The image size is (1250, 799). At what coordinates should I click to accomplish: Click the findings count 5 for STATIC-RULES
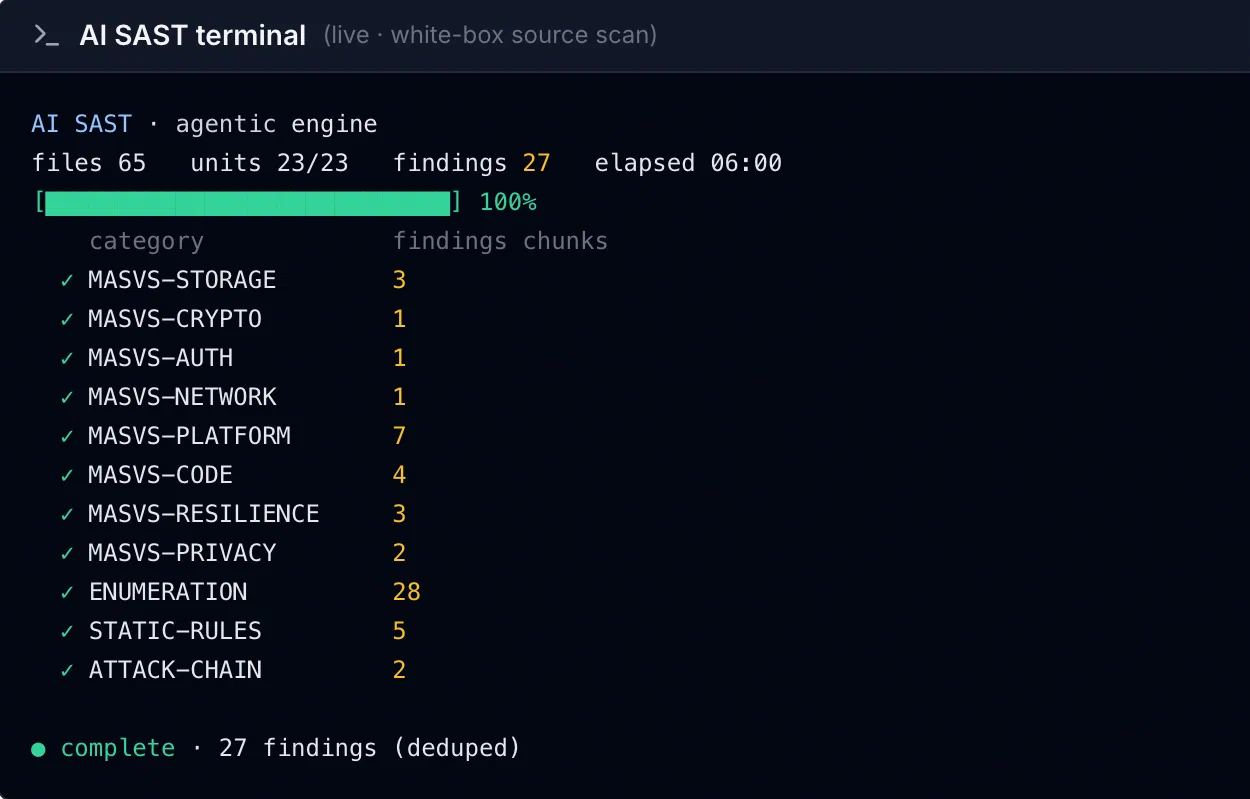(400, 631)
